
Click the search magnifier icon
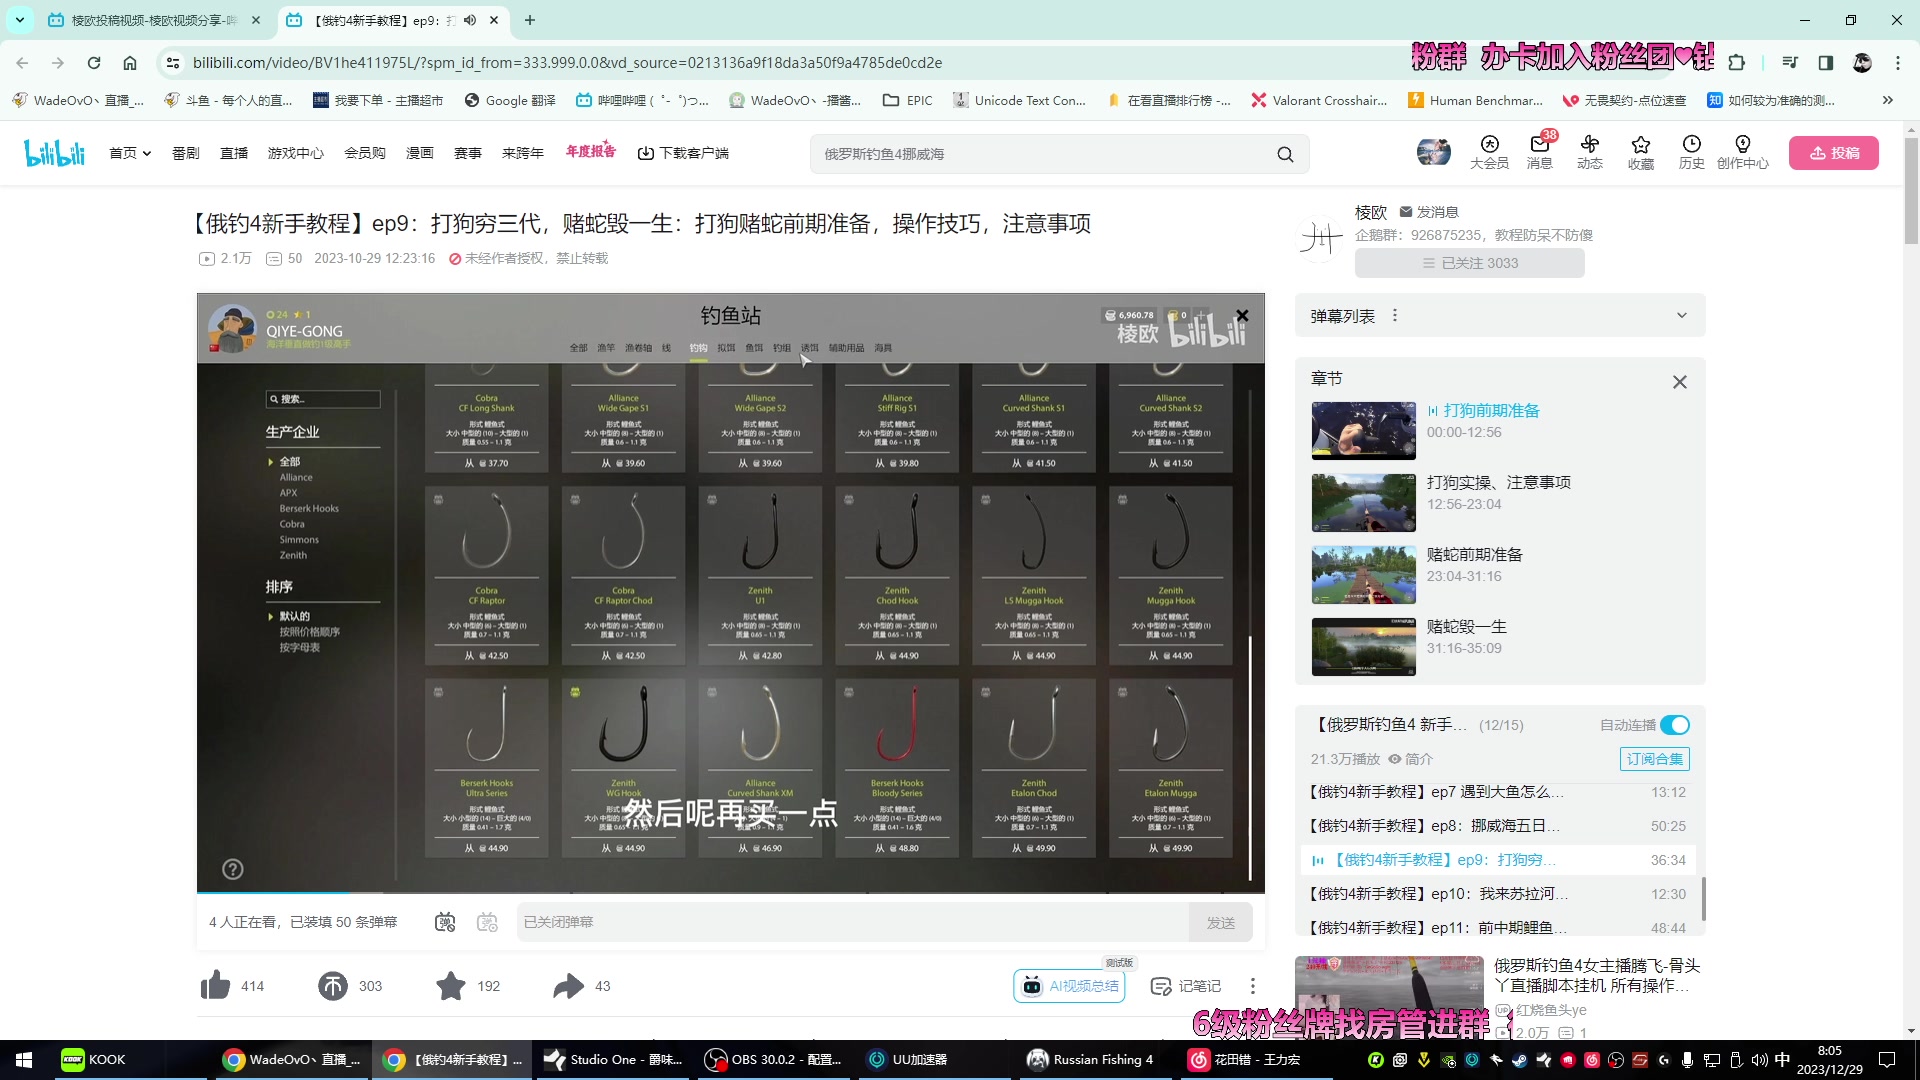1285,154
